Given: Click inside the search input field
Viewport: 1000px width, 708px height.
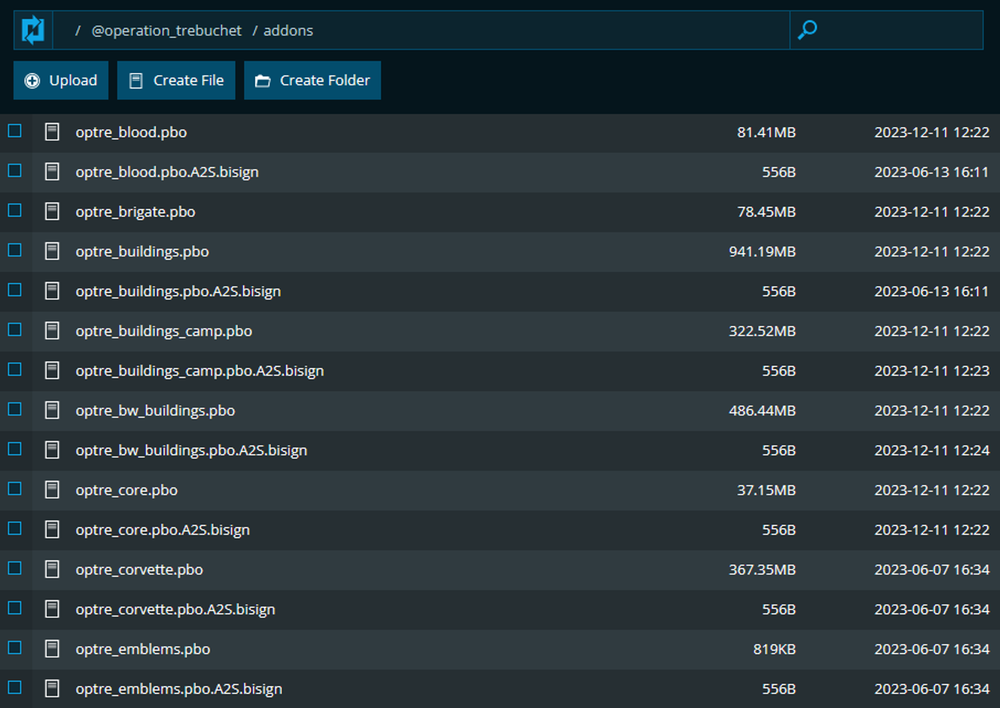Looking at the screenshot, I should pos(890,29).
